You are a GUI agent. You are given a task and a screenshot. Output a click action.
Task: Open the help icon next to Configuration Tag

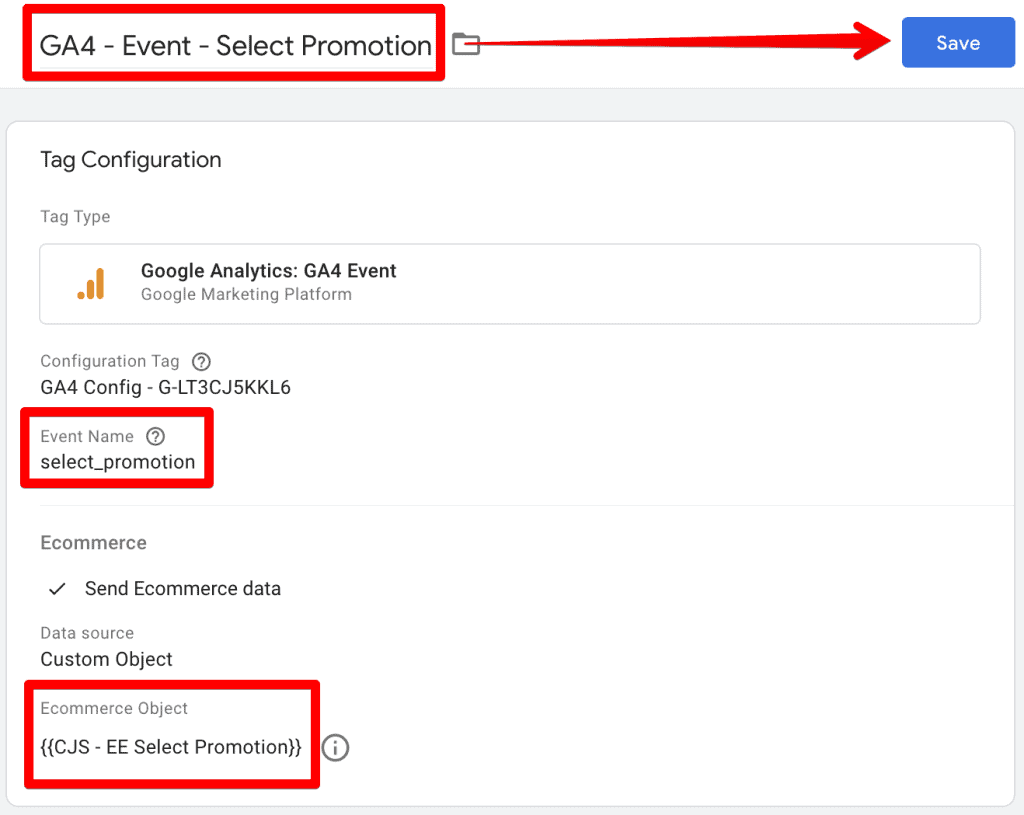coord(201,361)
